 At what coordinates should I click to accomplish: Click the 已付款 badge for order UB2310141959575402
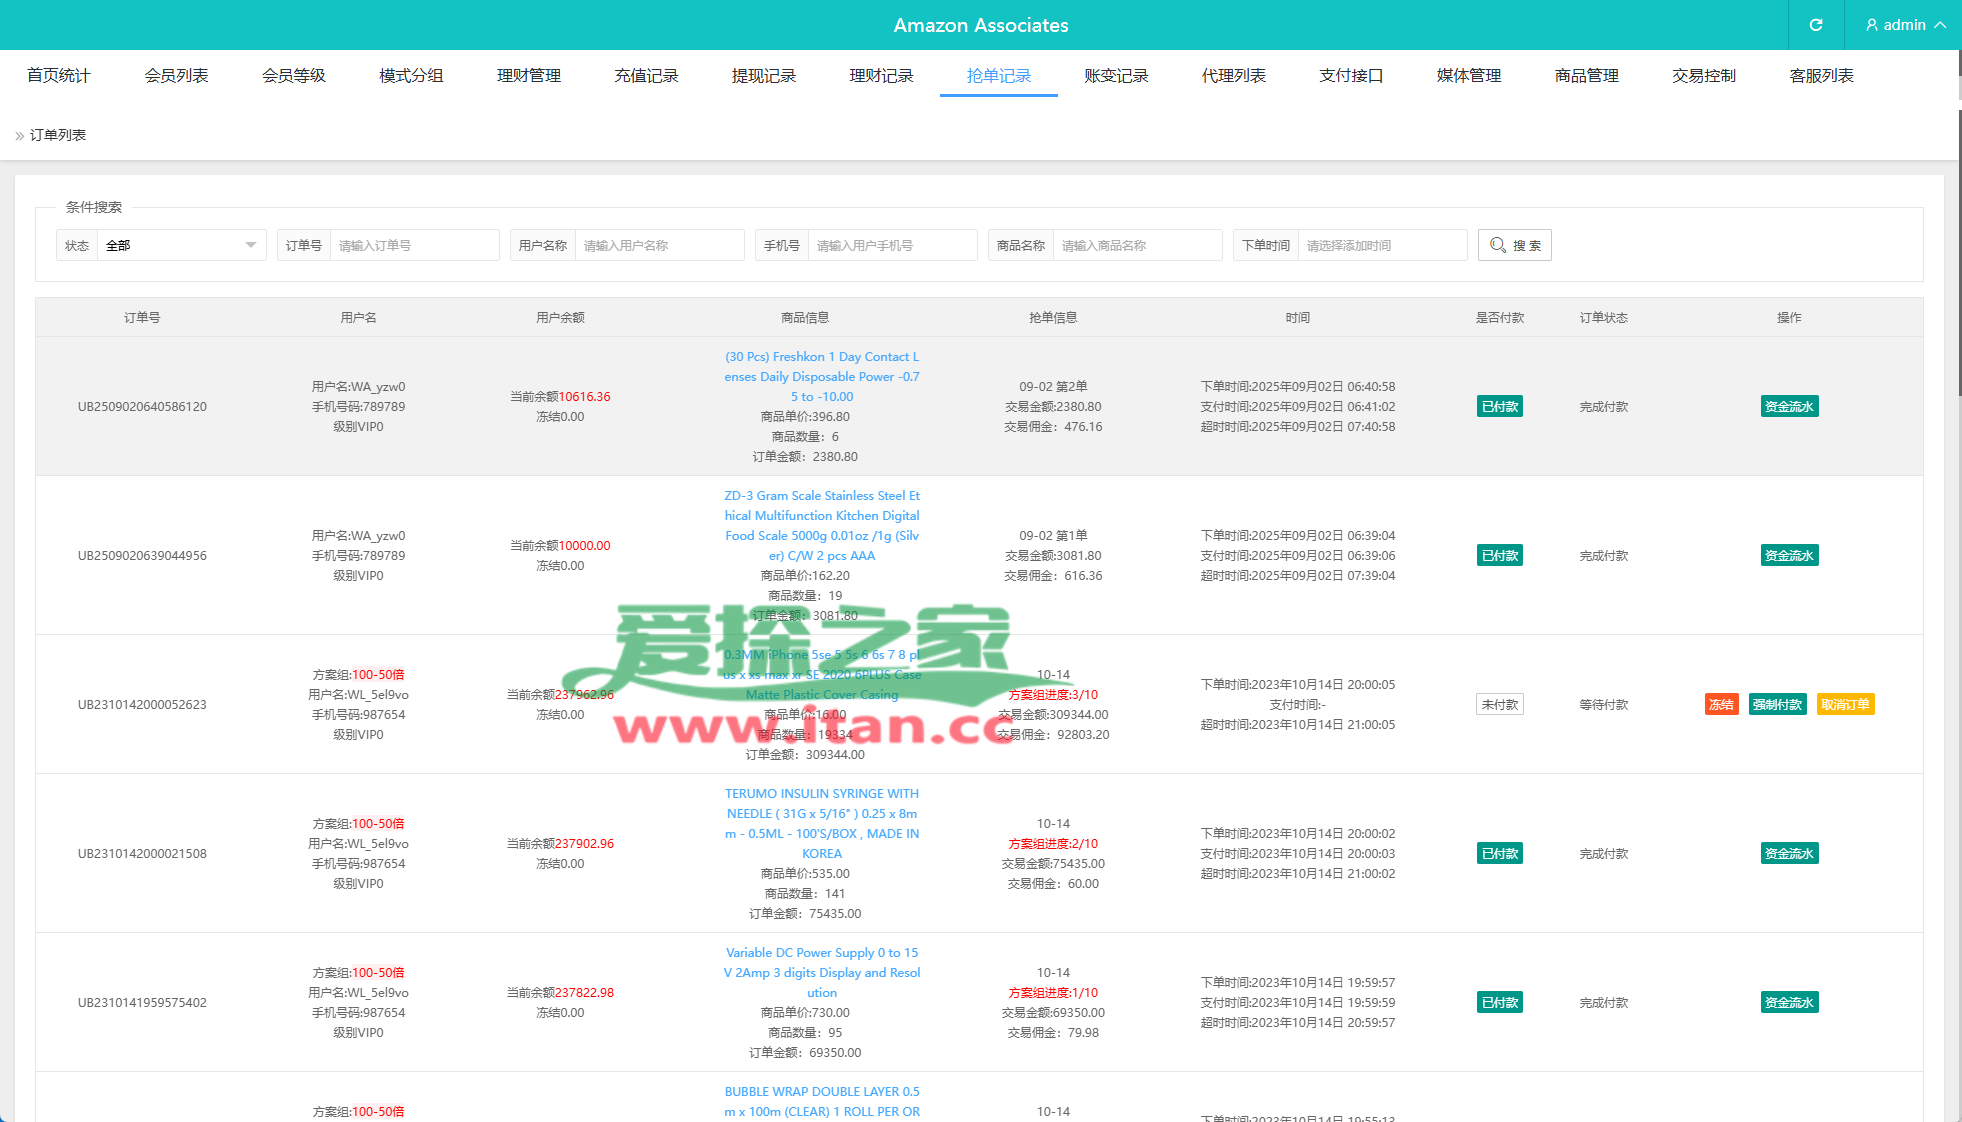(1499, 1002)
